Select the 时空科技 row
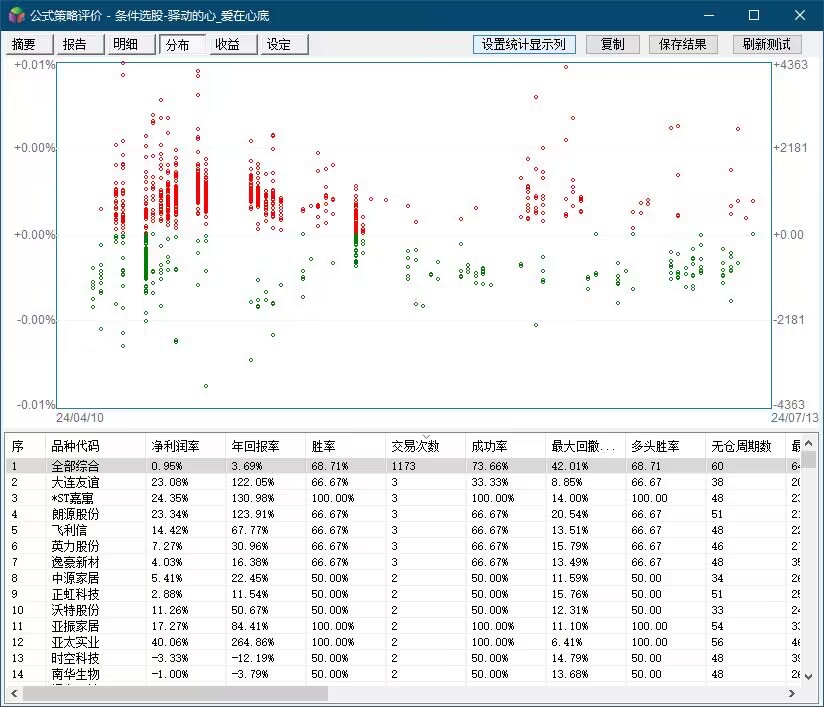 pyautogui.click(x=403, y=658)
